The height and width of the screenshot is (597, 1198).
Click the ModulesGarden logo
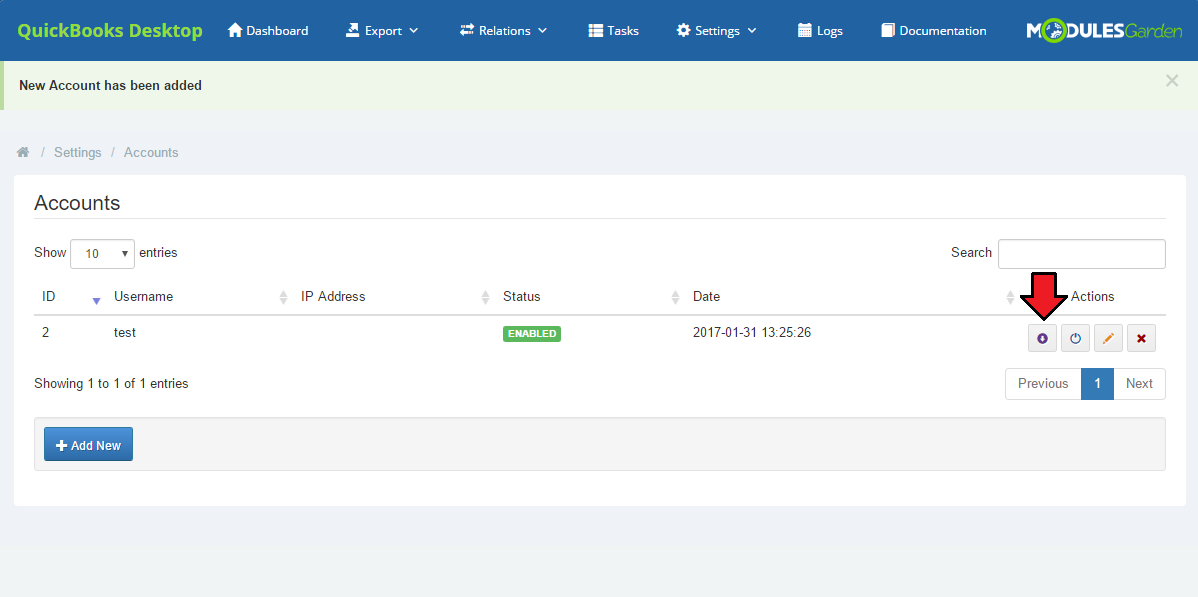(1104, 31)
